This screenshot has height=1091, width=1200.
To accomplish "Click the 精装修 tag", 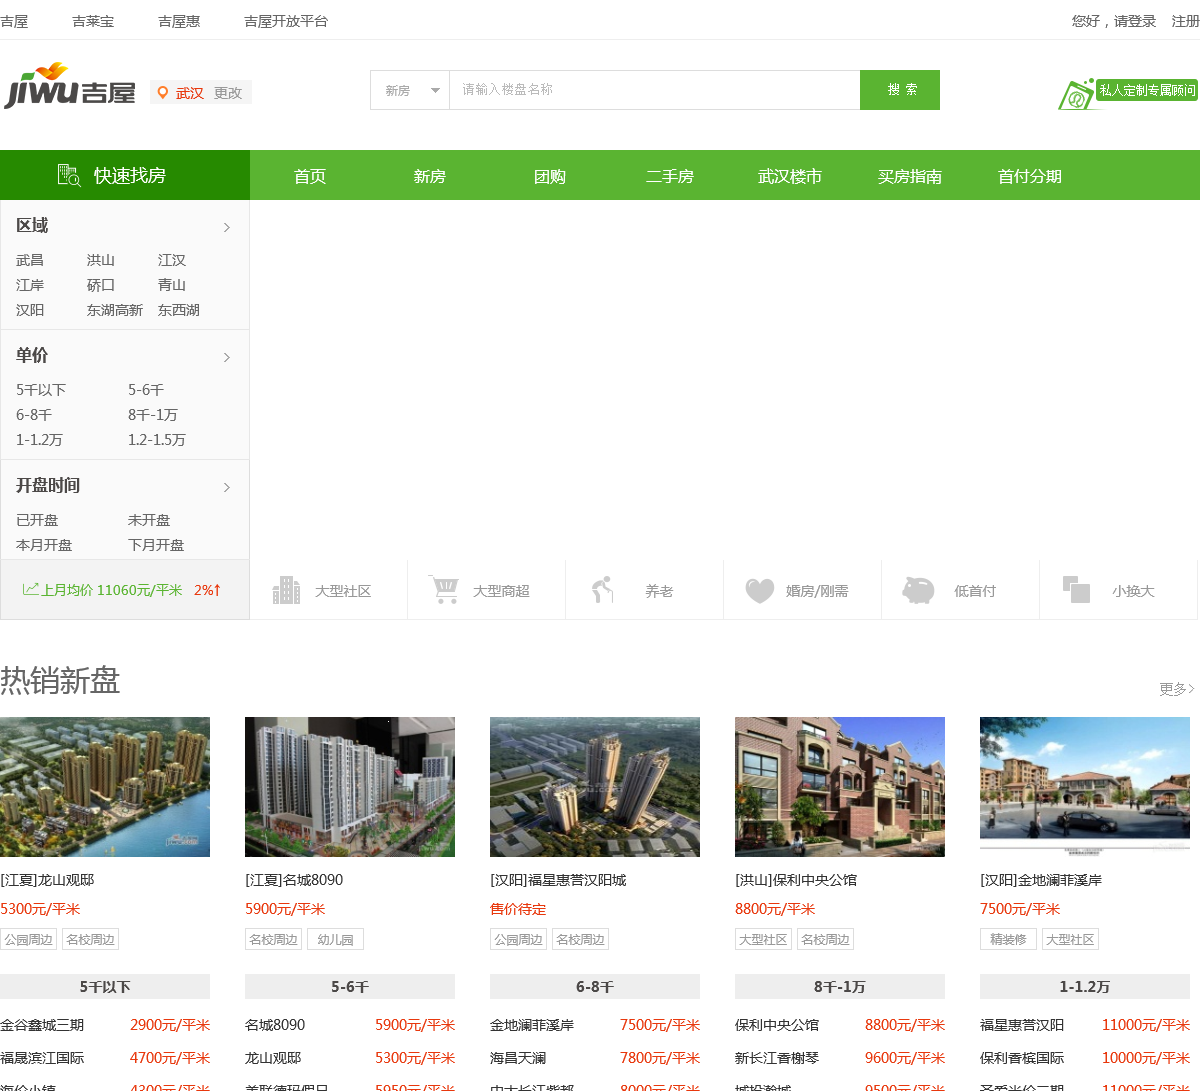I will pos(1009,940).
